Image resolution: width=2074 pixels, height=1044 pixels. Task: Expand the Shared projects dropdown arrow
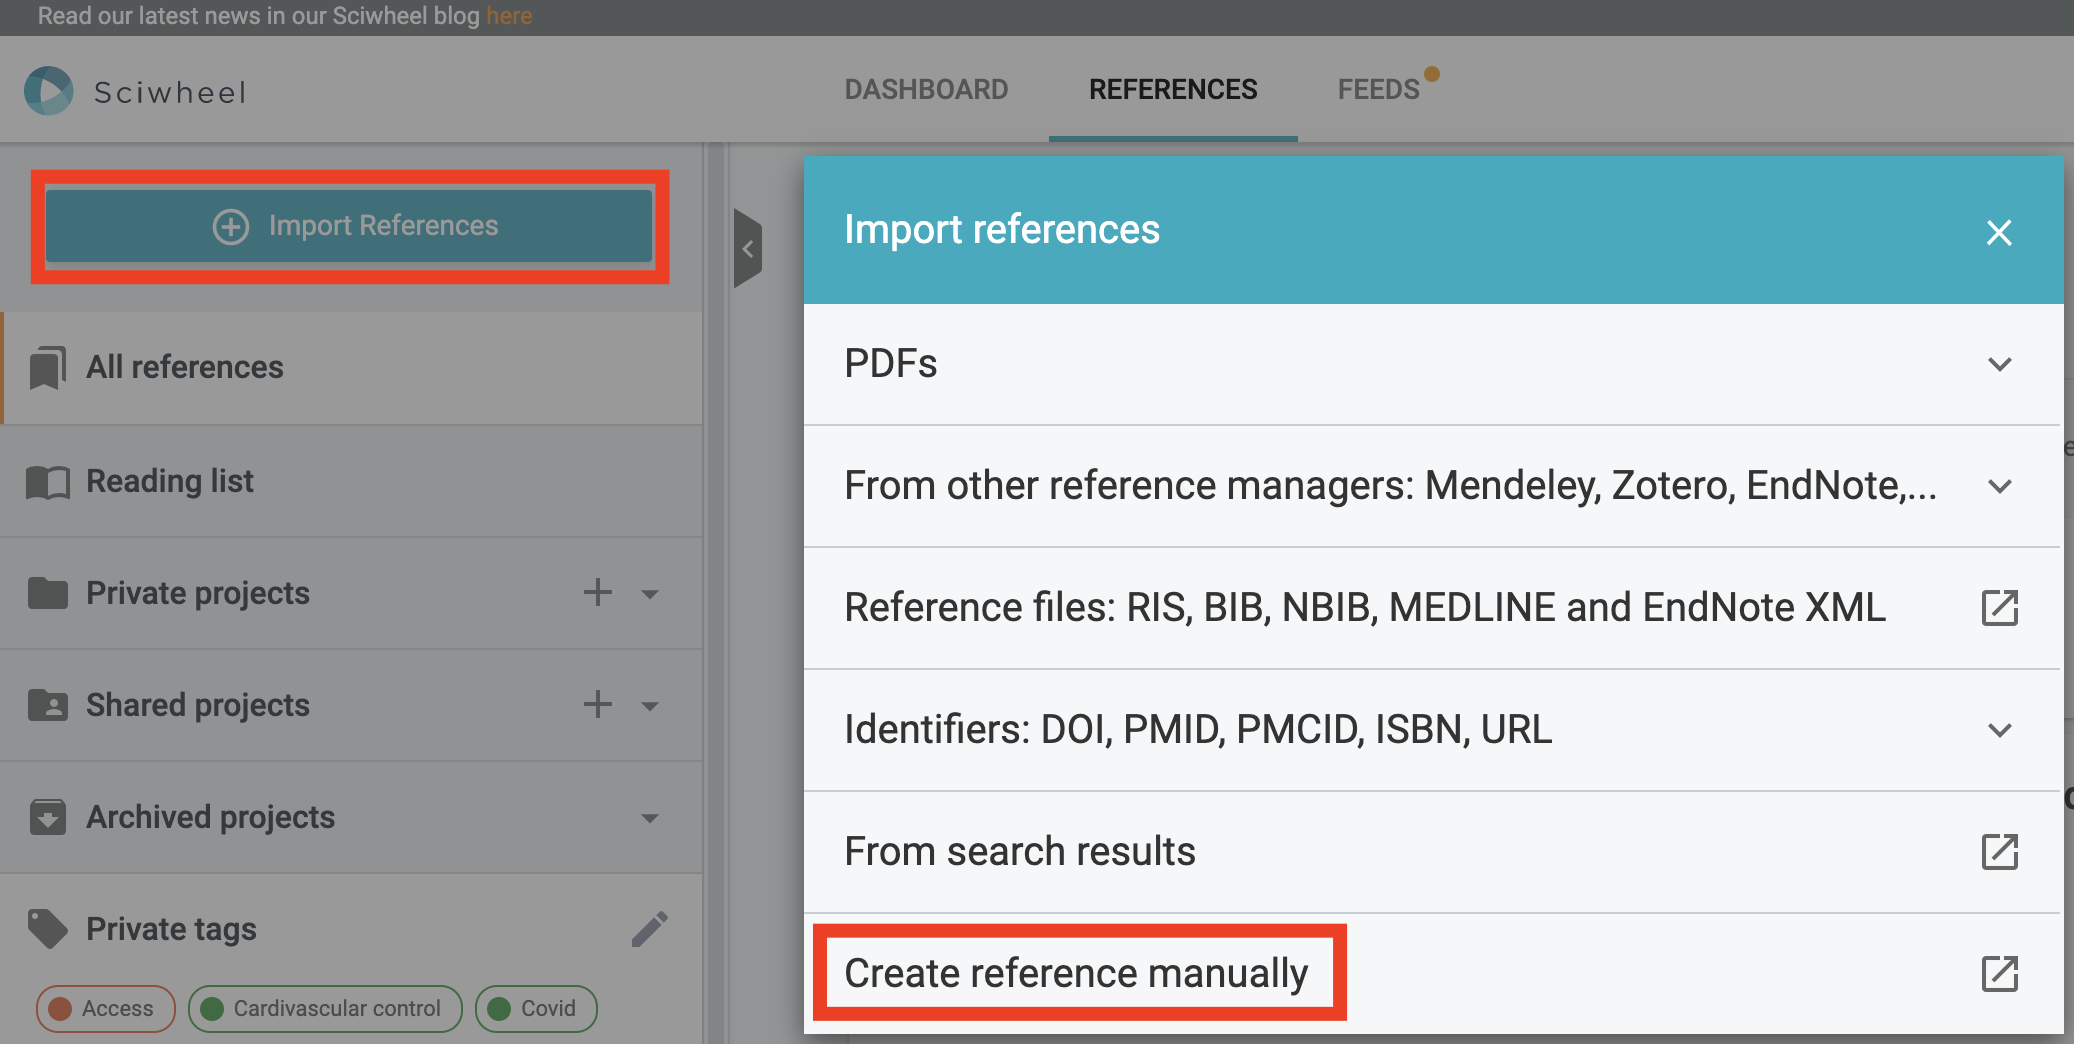[x=650, y=706]
